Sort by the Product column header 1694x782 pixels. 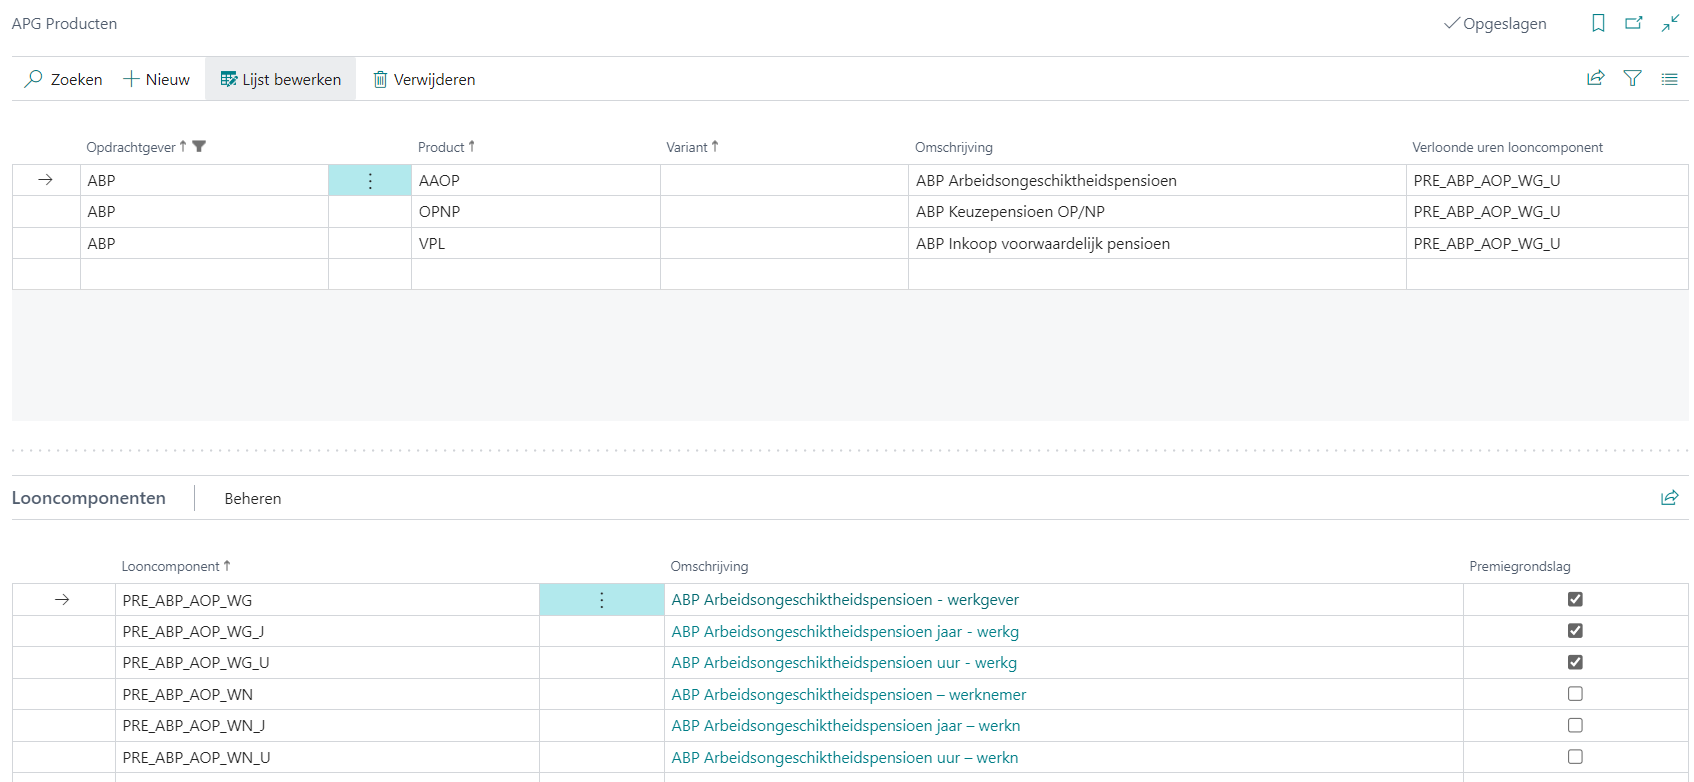441,147
